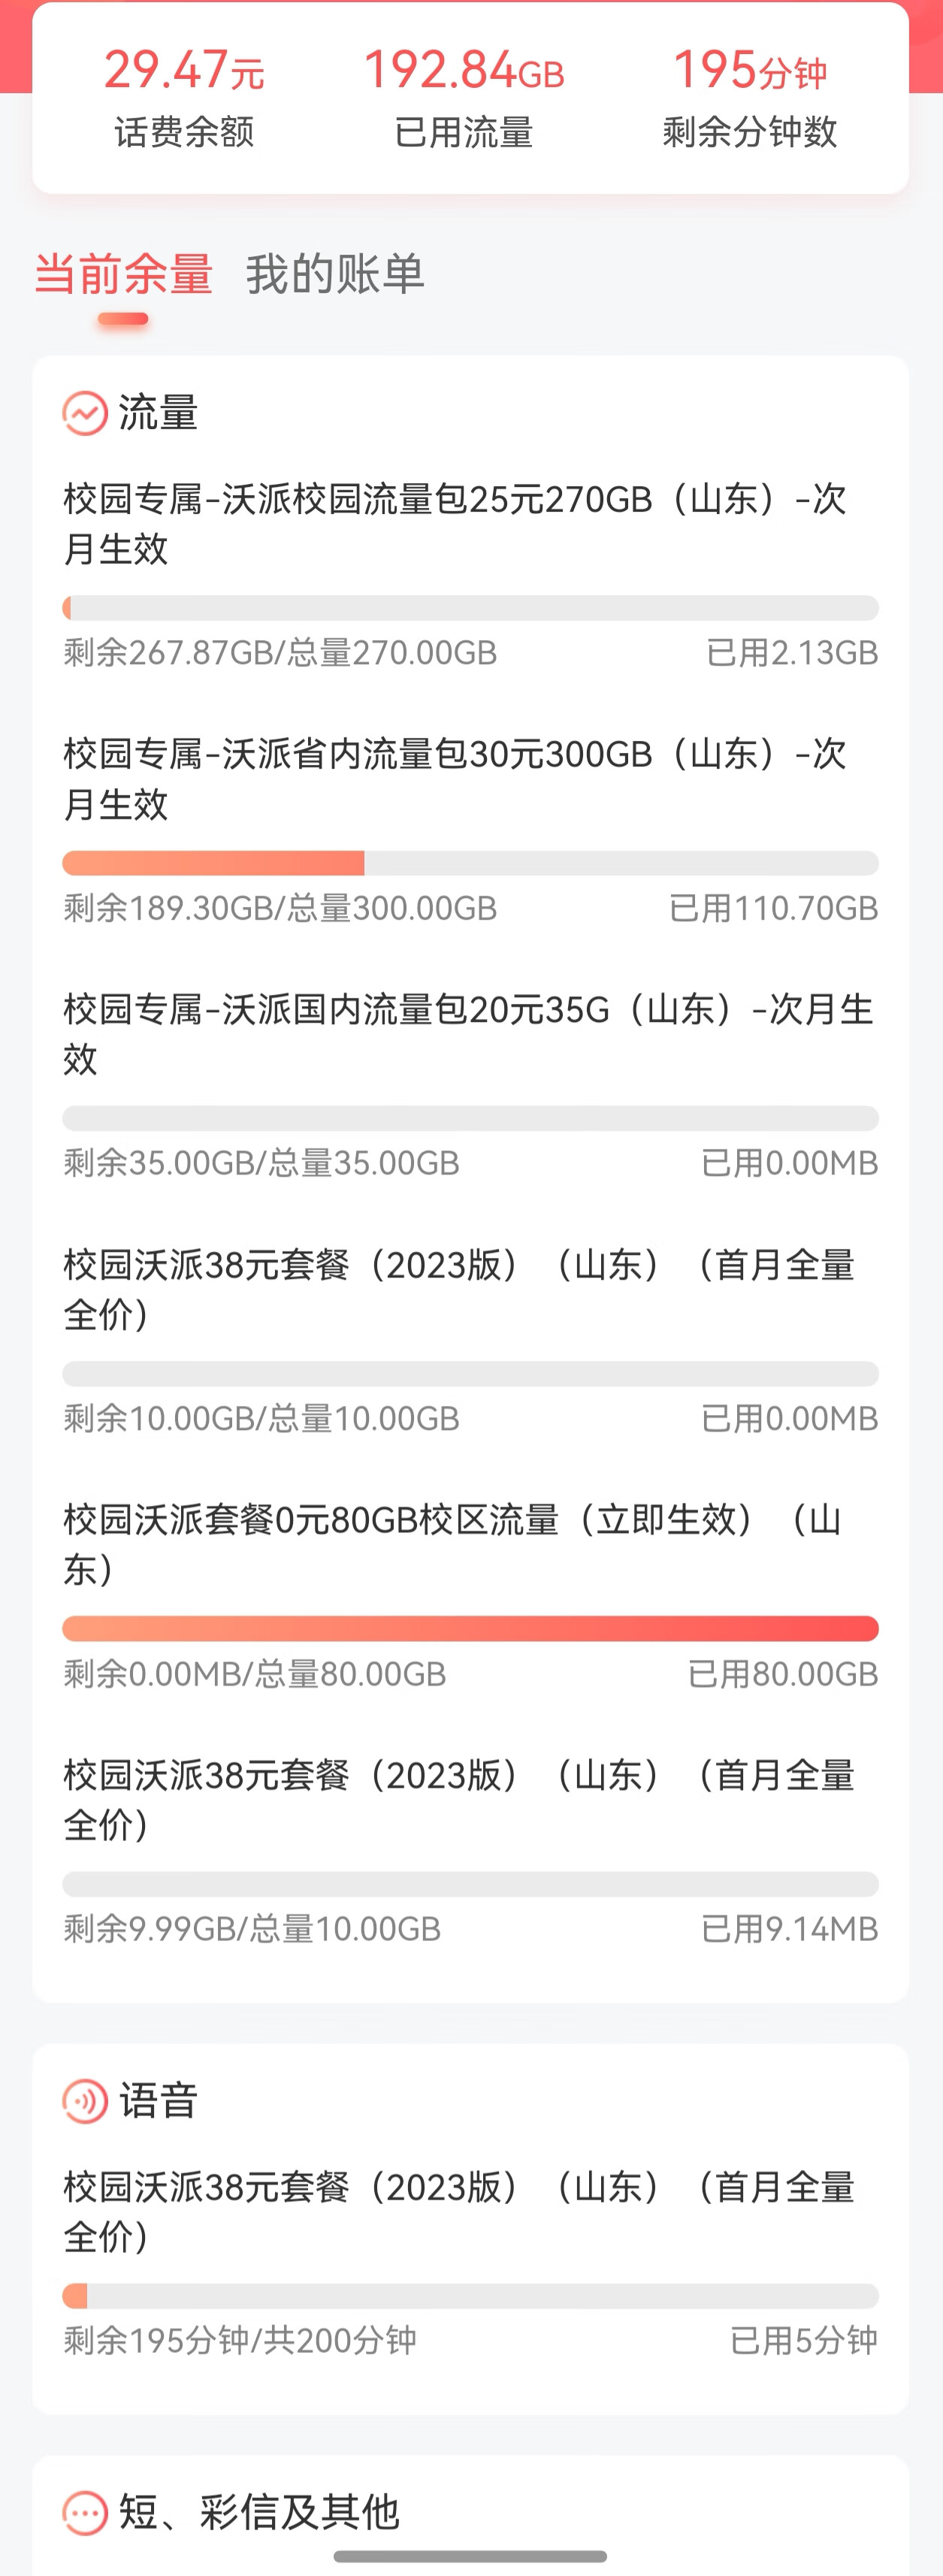The image size is (943, 2576).
Task: Select 沃派校园流量包25元270GB package title
Action: [455, 523]
